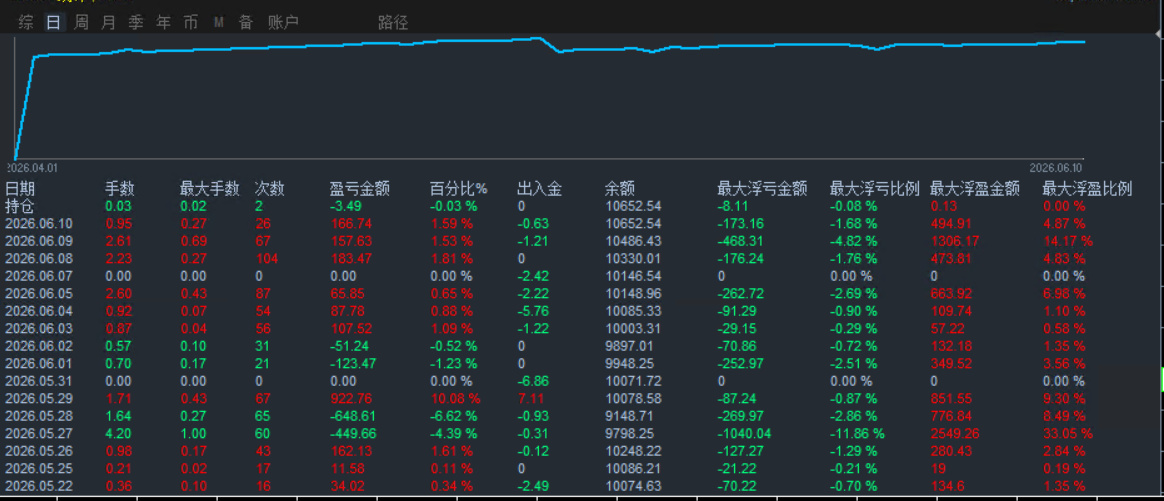
Task: Open the 季 quarterly tab
Action: coord(136,23)
